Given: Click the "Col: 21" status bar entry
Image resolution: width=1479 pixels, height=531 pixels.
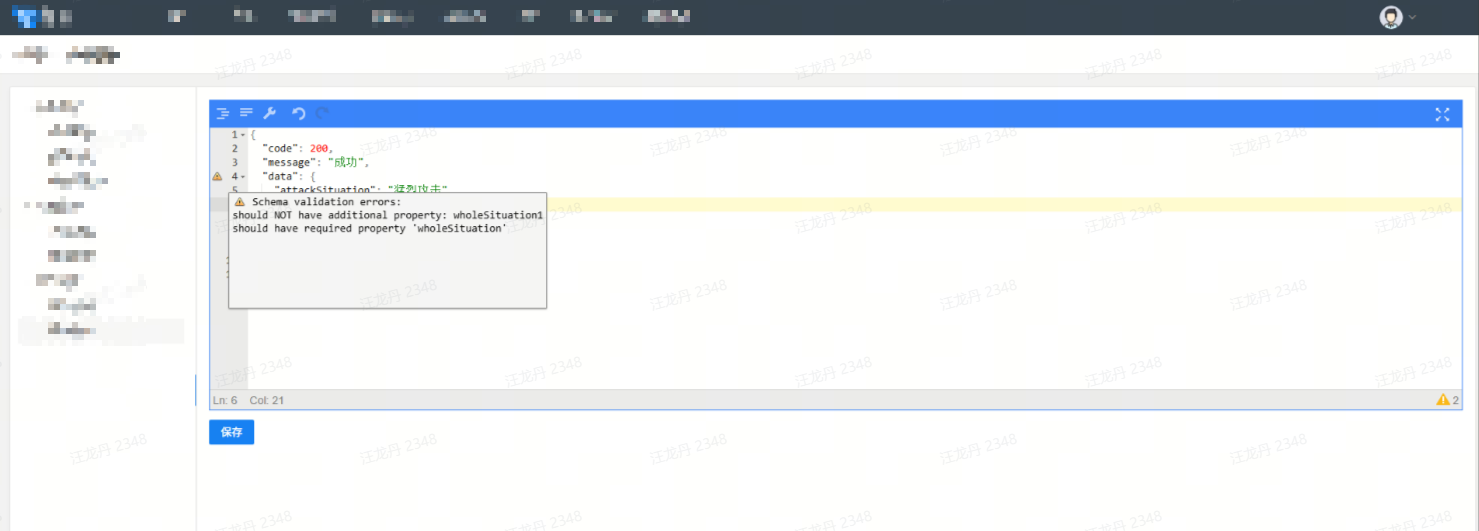Looking at the screenshot, I should [267, 400].
